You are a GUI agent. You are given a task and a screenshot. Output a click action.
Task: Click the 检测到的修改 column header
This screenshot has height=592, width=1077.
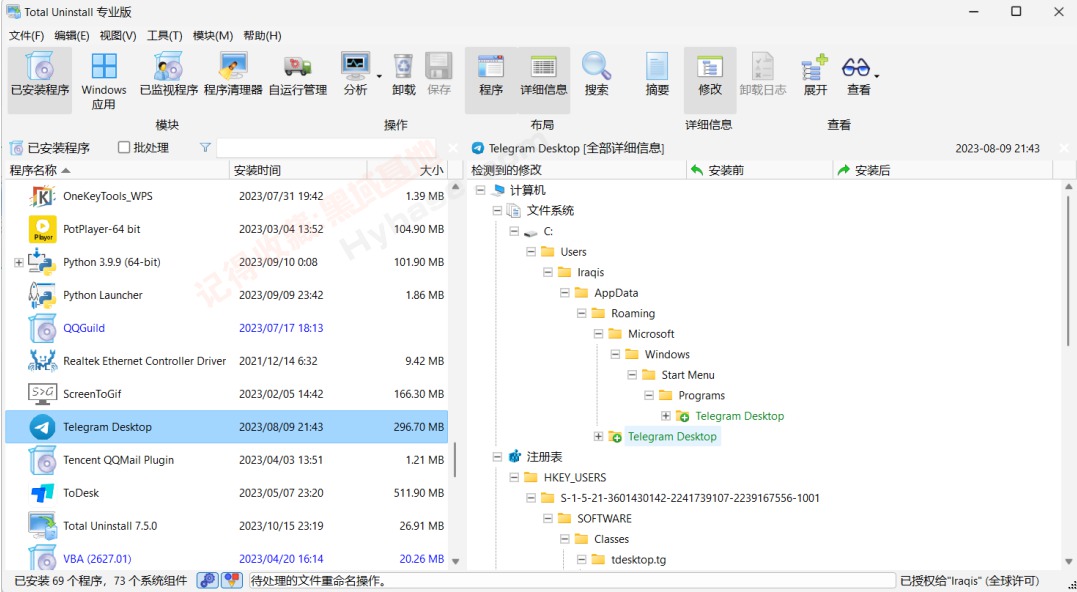576,170
